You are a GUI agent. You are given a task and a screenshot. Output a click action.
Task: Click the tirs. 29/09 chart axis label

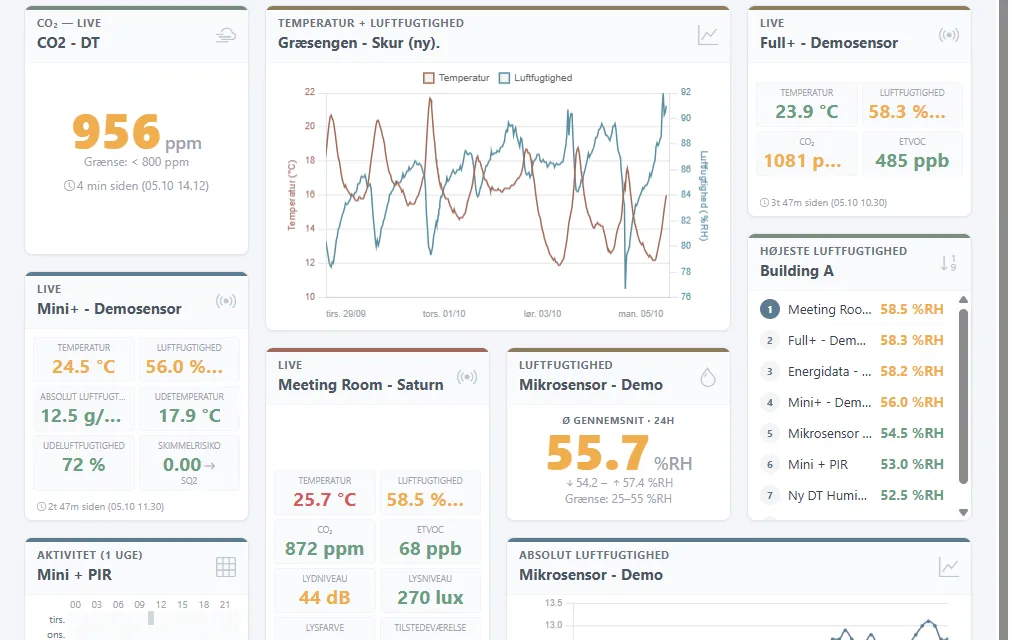[x=346, y=314]
